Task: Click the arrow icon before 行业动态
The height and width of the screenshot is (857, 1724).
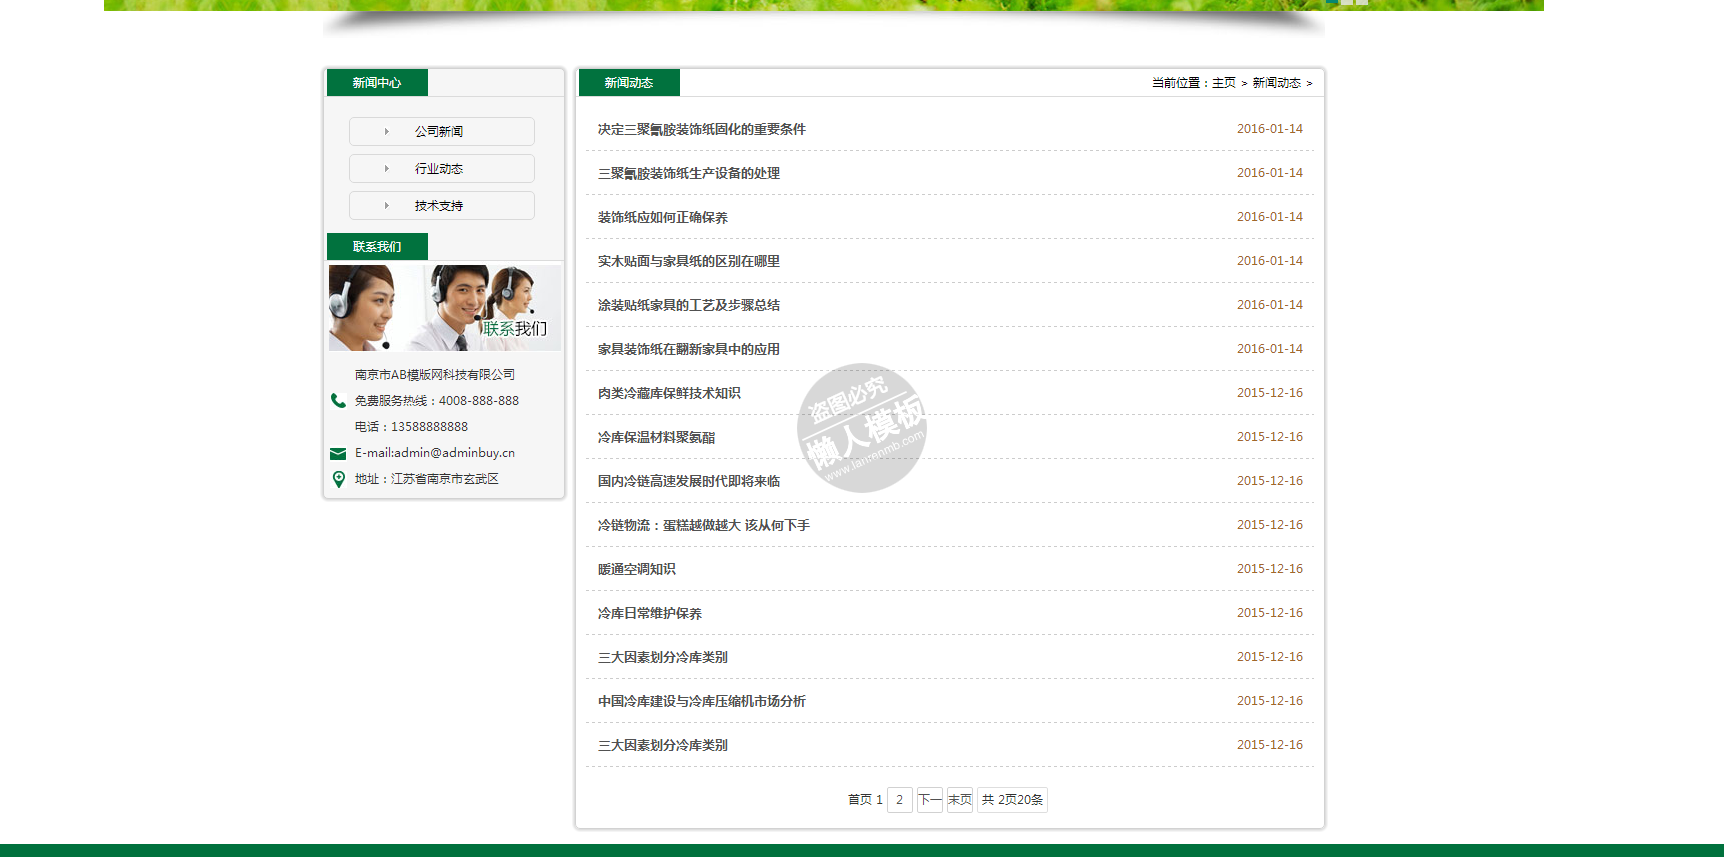Action: tap(387, 169)
